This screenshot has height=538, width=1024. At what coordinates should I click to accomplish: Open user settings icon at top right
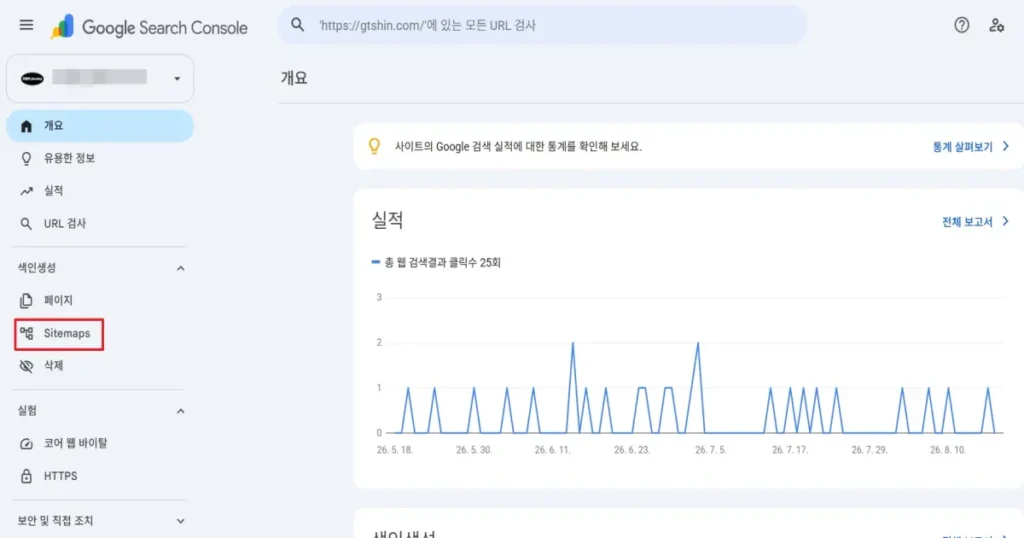click(996, 25)
